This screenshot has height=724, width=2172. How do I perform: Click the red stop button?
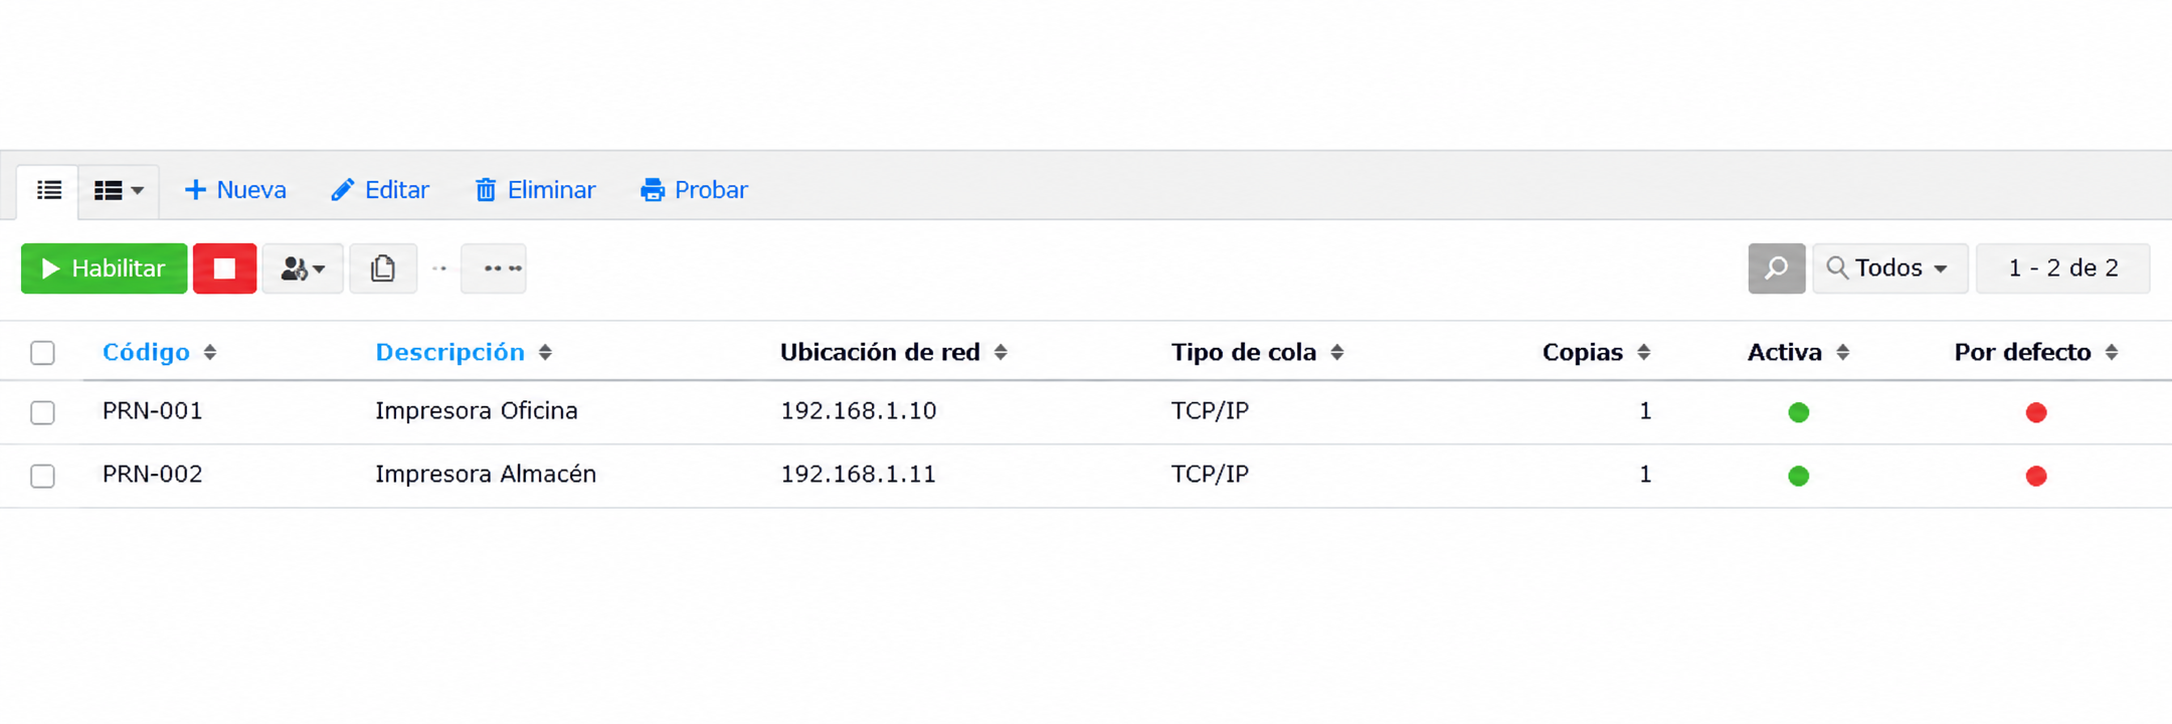click(x=225, y=268)
